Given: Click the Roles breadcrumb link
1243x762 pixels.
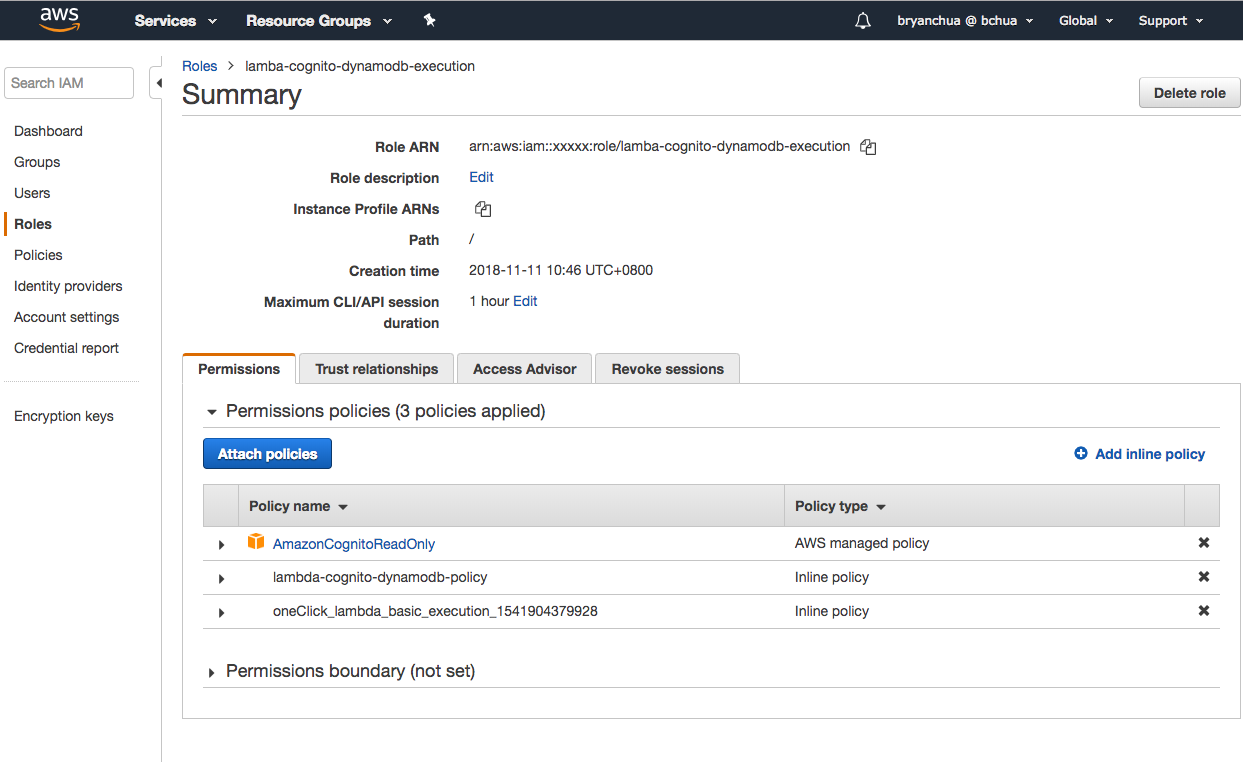Looking at the screenshot, I should point(199,66).
